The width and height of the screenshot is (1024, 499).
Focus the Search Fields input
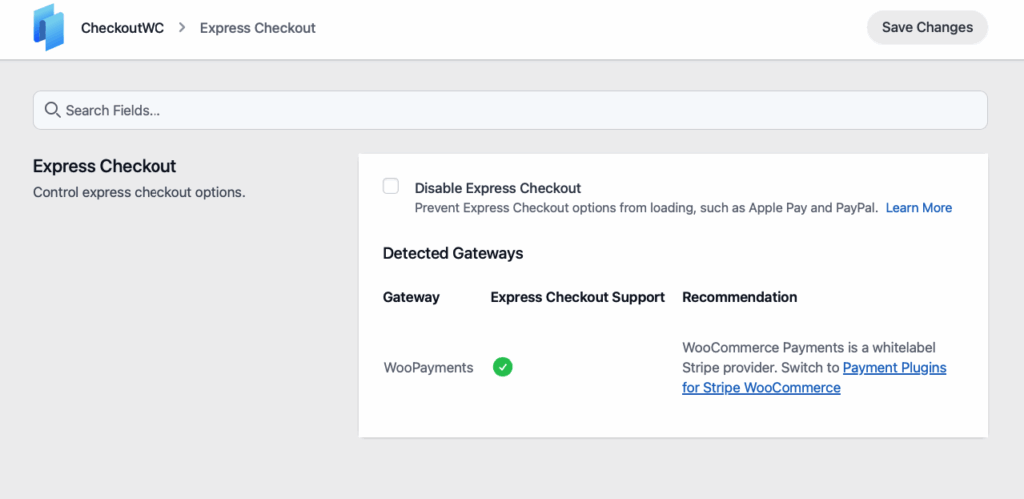[x=510, y=110]
